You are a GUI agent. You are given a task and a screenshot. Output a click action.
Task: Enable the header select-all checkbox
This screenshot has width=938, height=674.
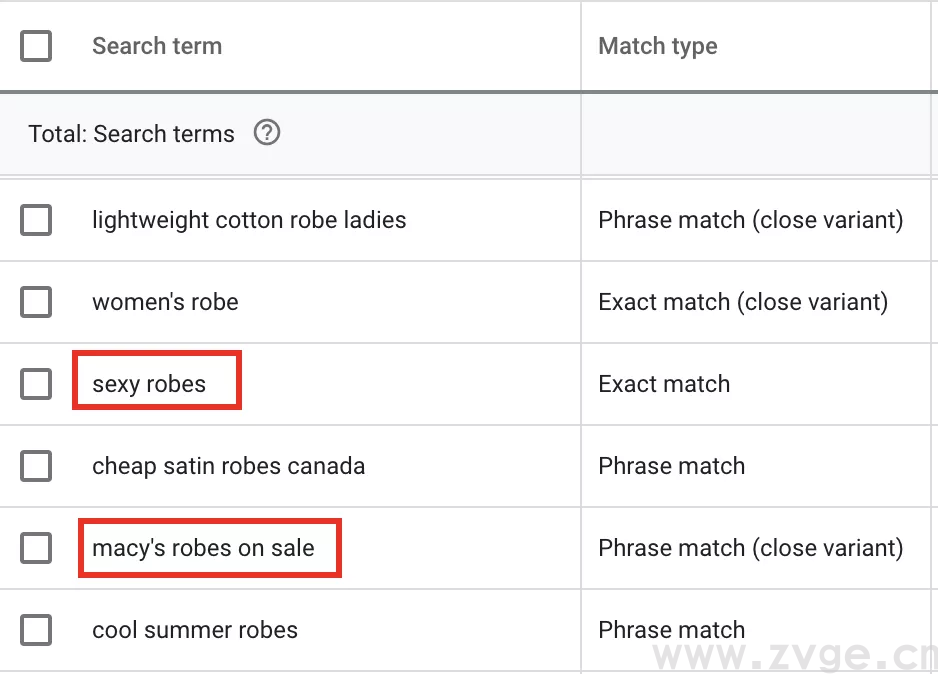(36, 45)
